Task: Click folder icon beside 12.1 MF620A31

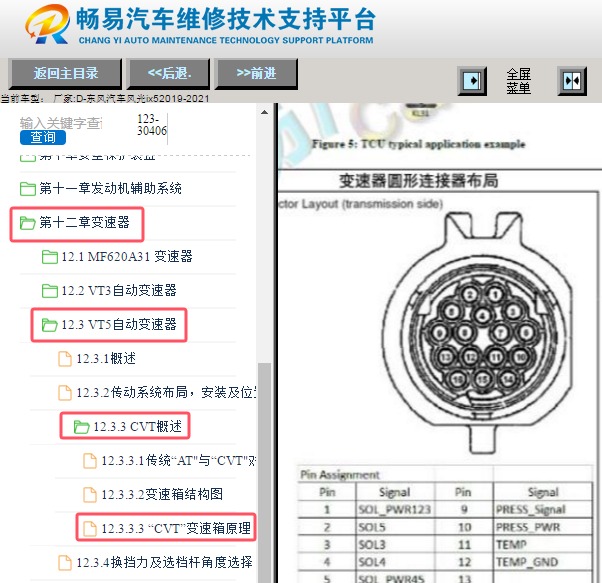Action: point(50,257)
